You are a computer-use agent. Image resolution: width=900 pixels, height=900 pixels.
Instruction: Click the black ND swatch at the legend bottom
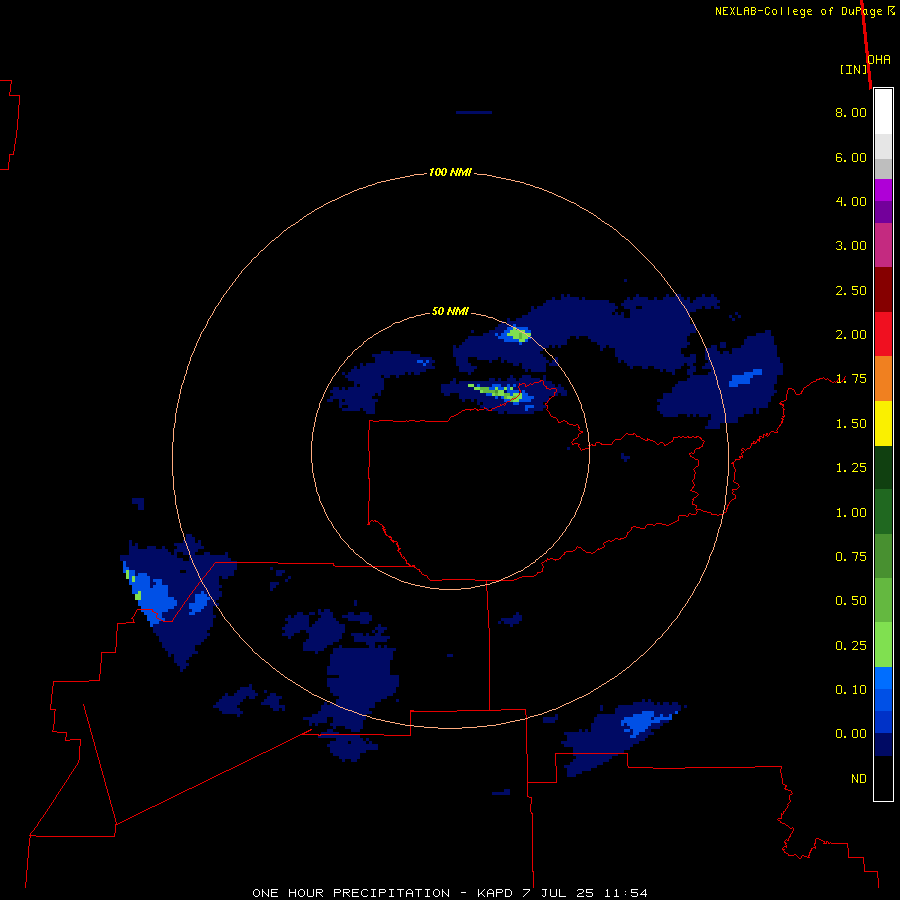tap(883, 778)
